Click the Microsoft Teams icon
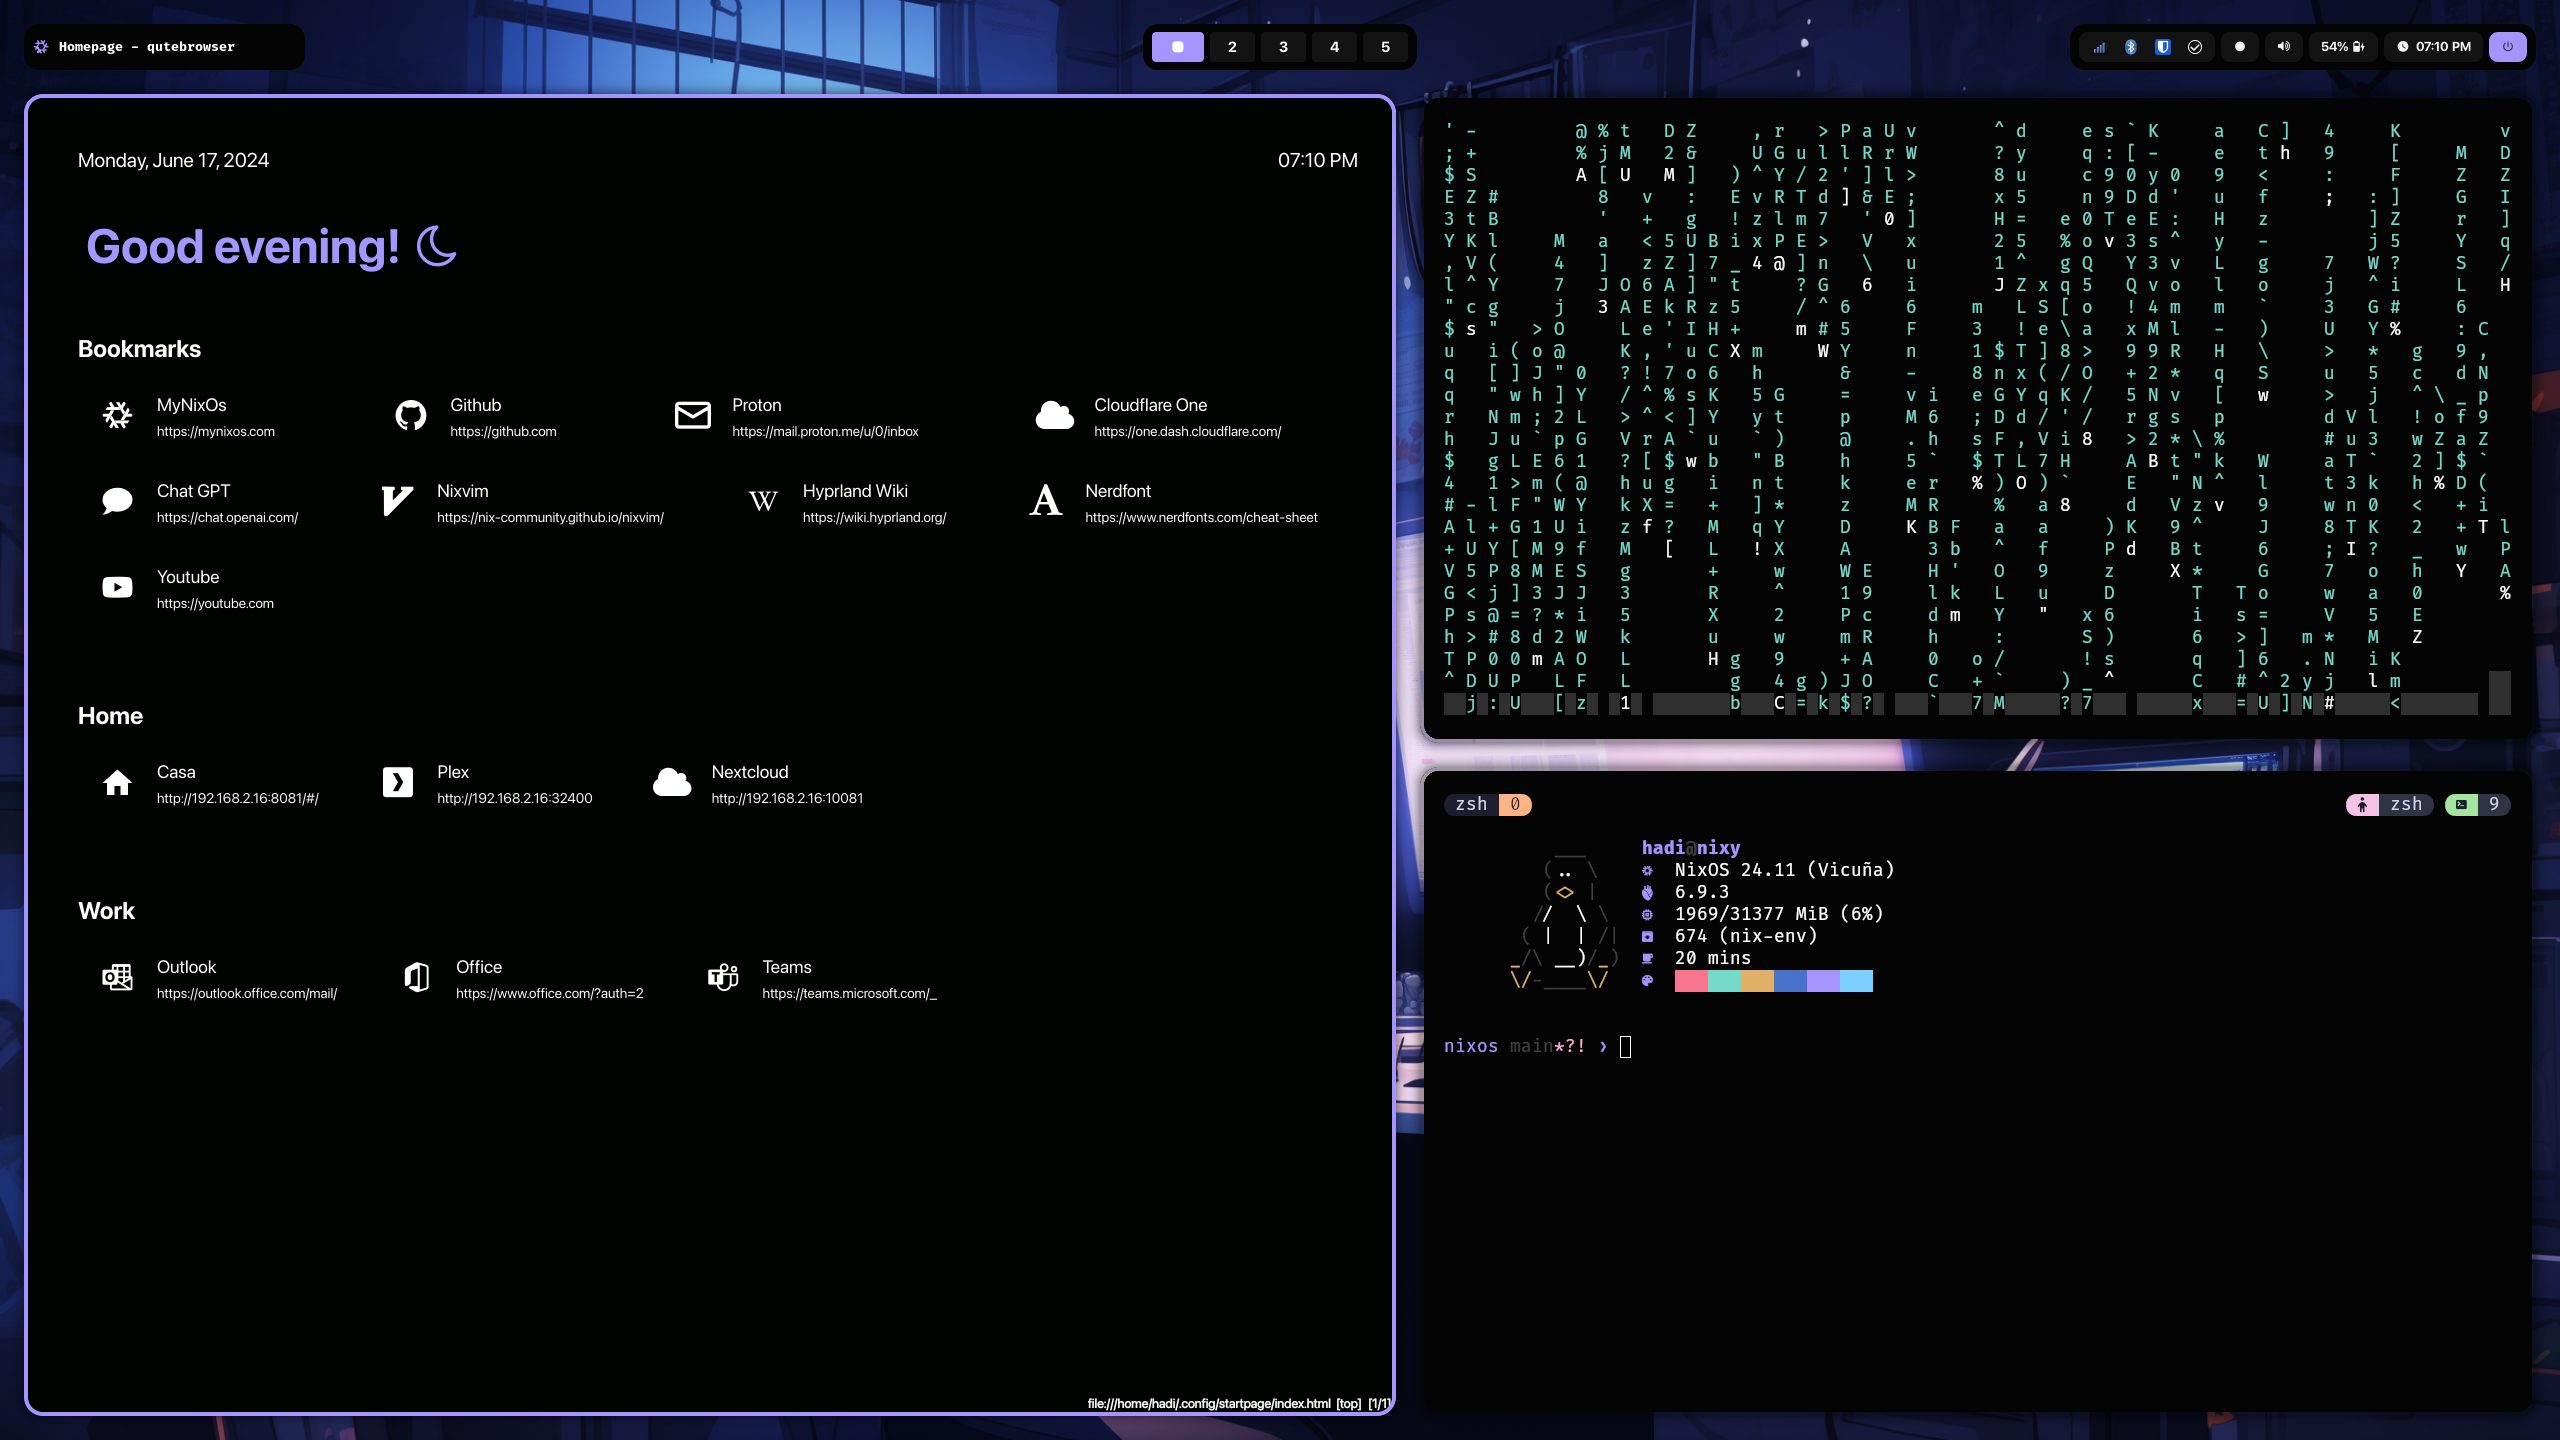Screen dimensions: 2560x1440 point(722,977)
